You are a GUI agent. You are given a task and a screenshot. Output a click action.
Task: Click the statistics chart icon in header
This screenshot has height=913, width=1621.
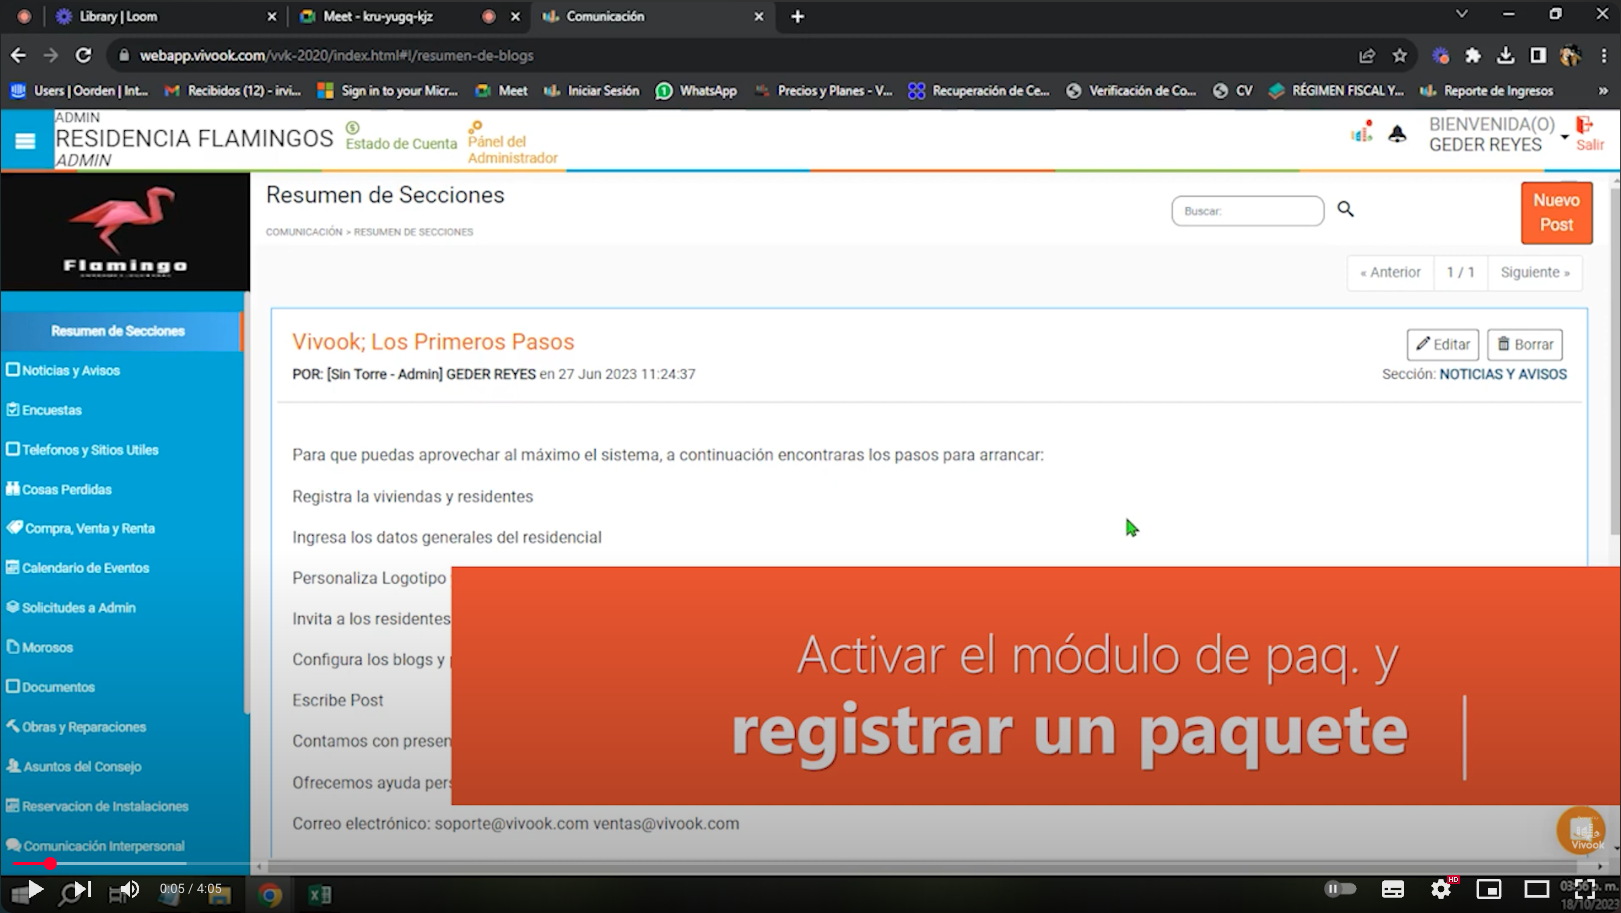[x=1361, y=132]
